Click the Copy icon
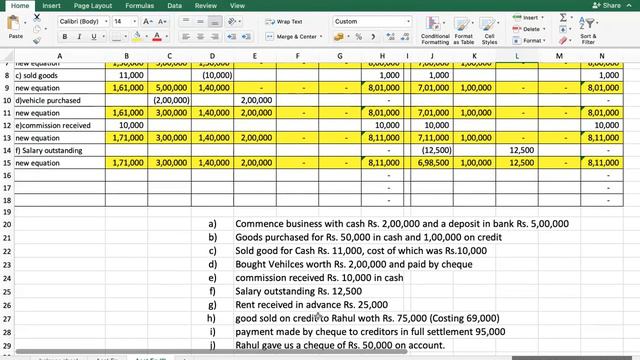640x360 pixels. pos(37,29)
